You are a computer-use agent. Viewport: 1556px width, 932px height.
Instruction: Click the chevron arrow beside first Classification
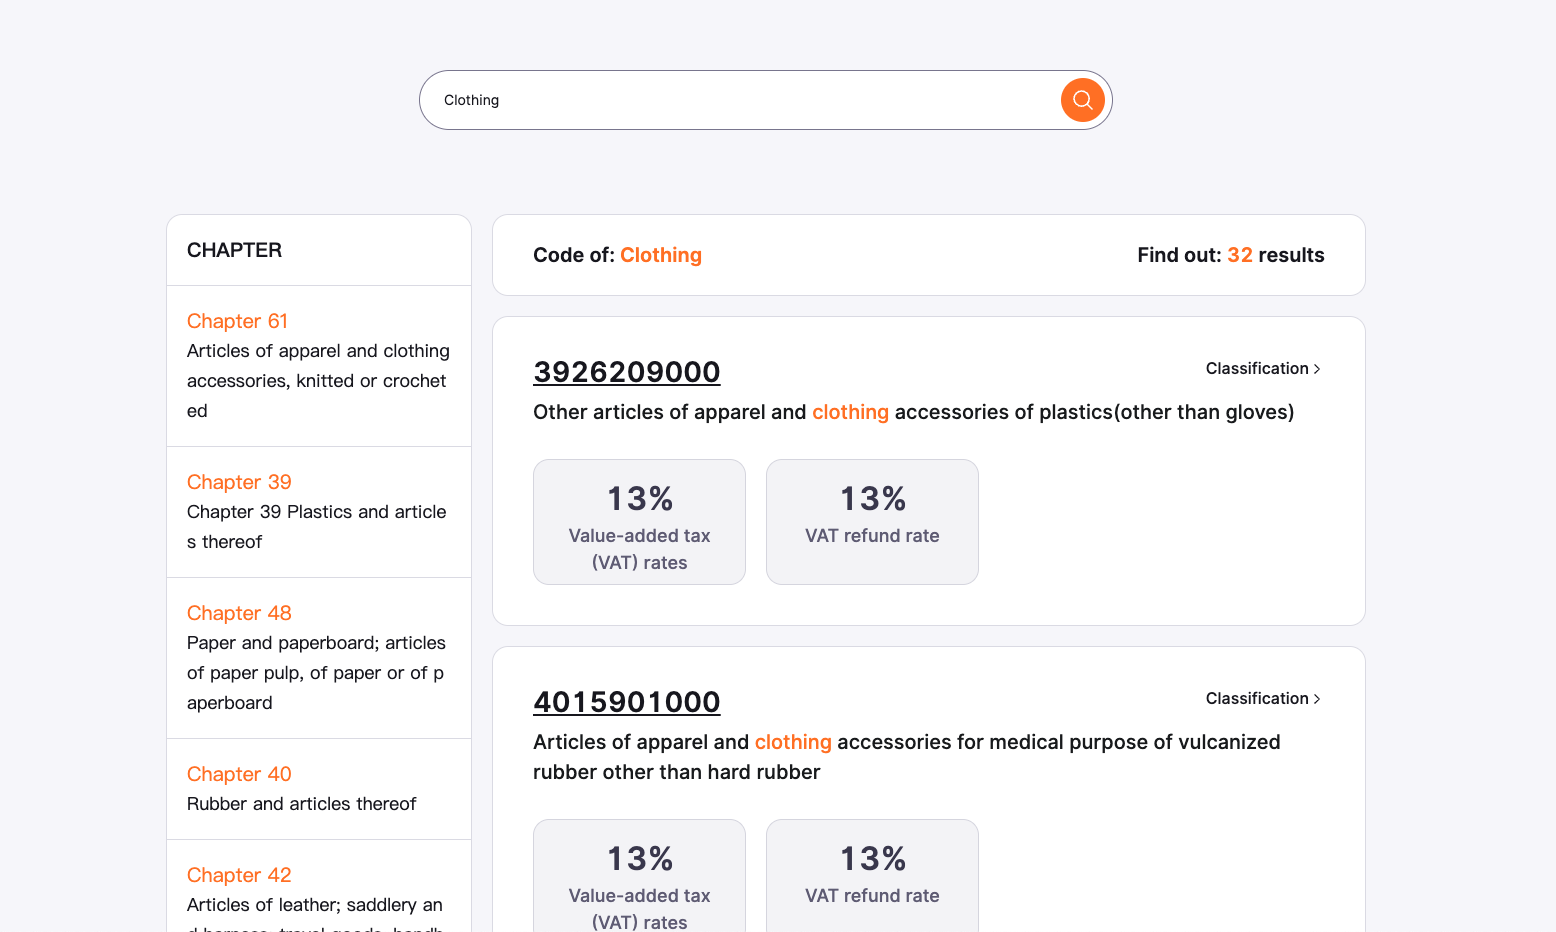tap(1317, 369)
